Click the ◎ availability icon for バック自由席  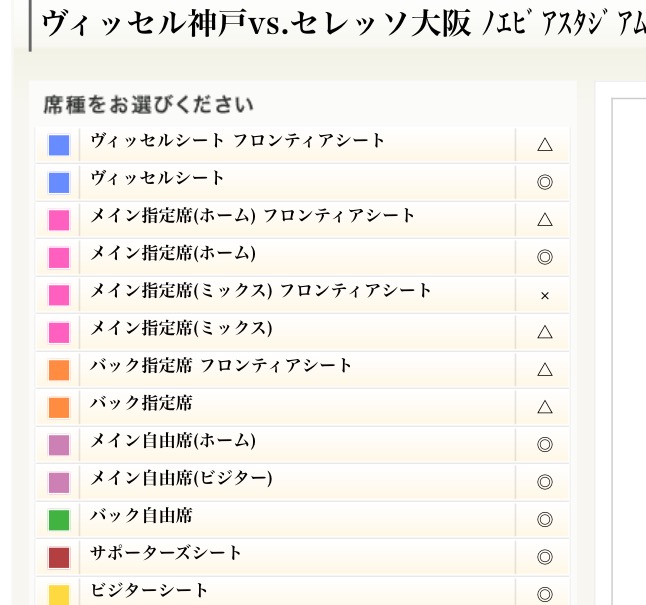544,519
